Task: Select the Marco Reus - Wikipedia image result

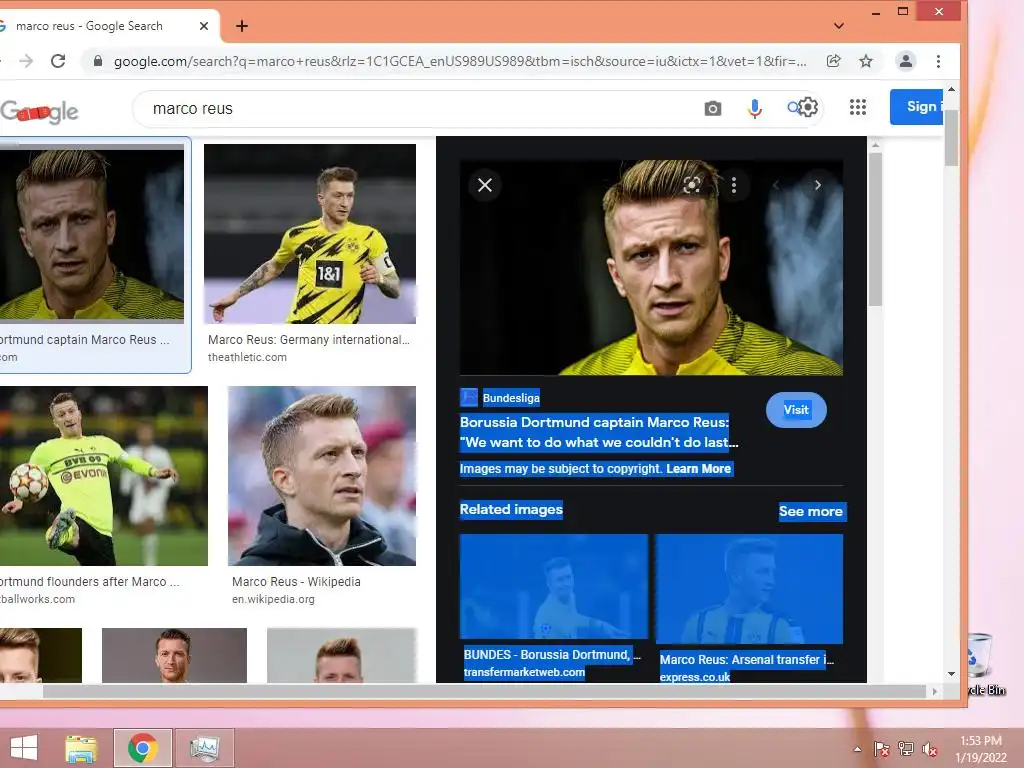Action: click(x=321, y=475)
